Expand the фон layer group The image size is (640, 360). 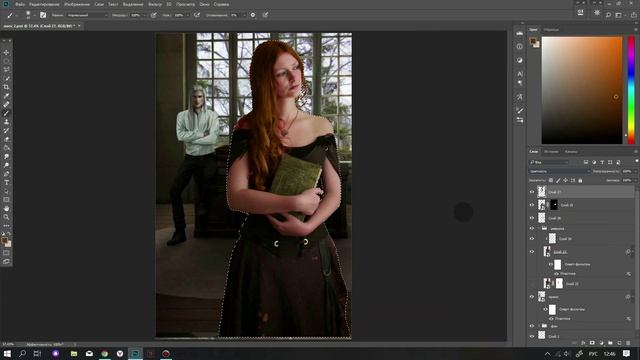pyautogui.click(x=539, y=326)
